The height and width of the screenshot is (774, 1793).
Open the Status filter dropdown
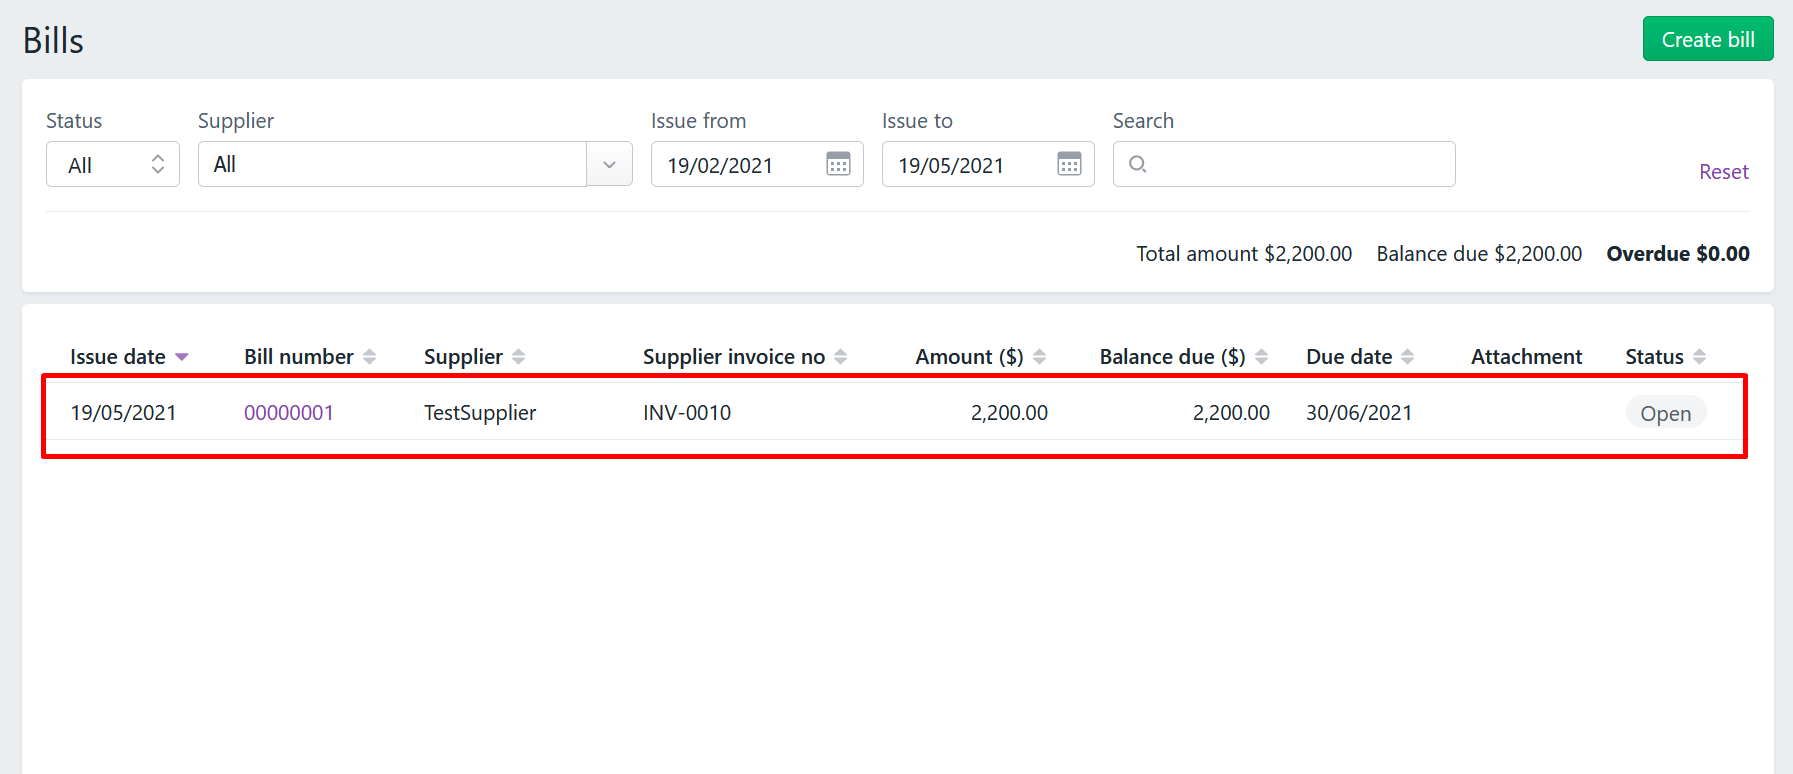coord(113,164)
